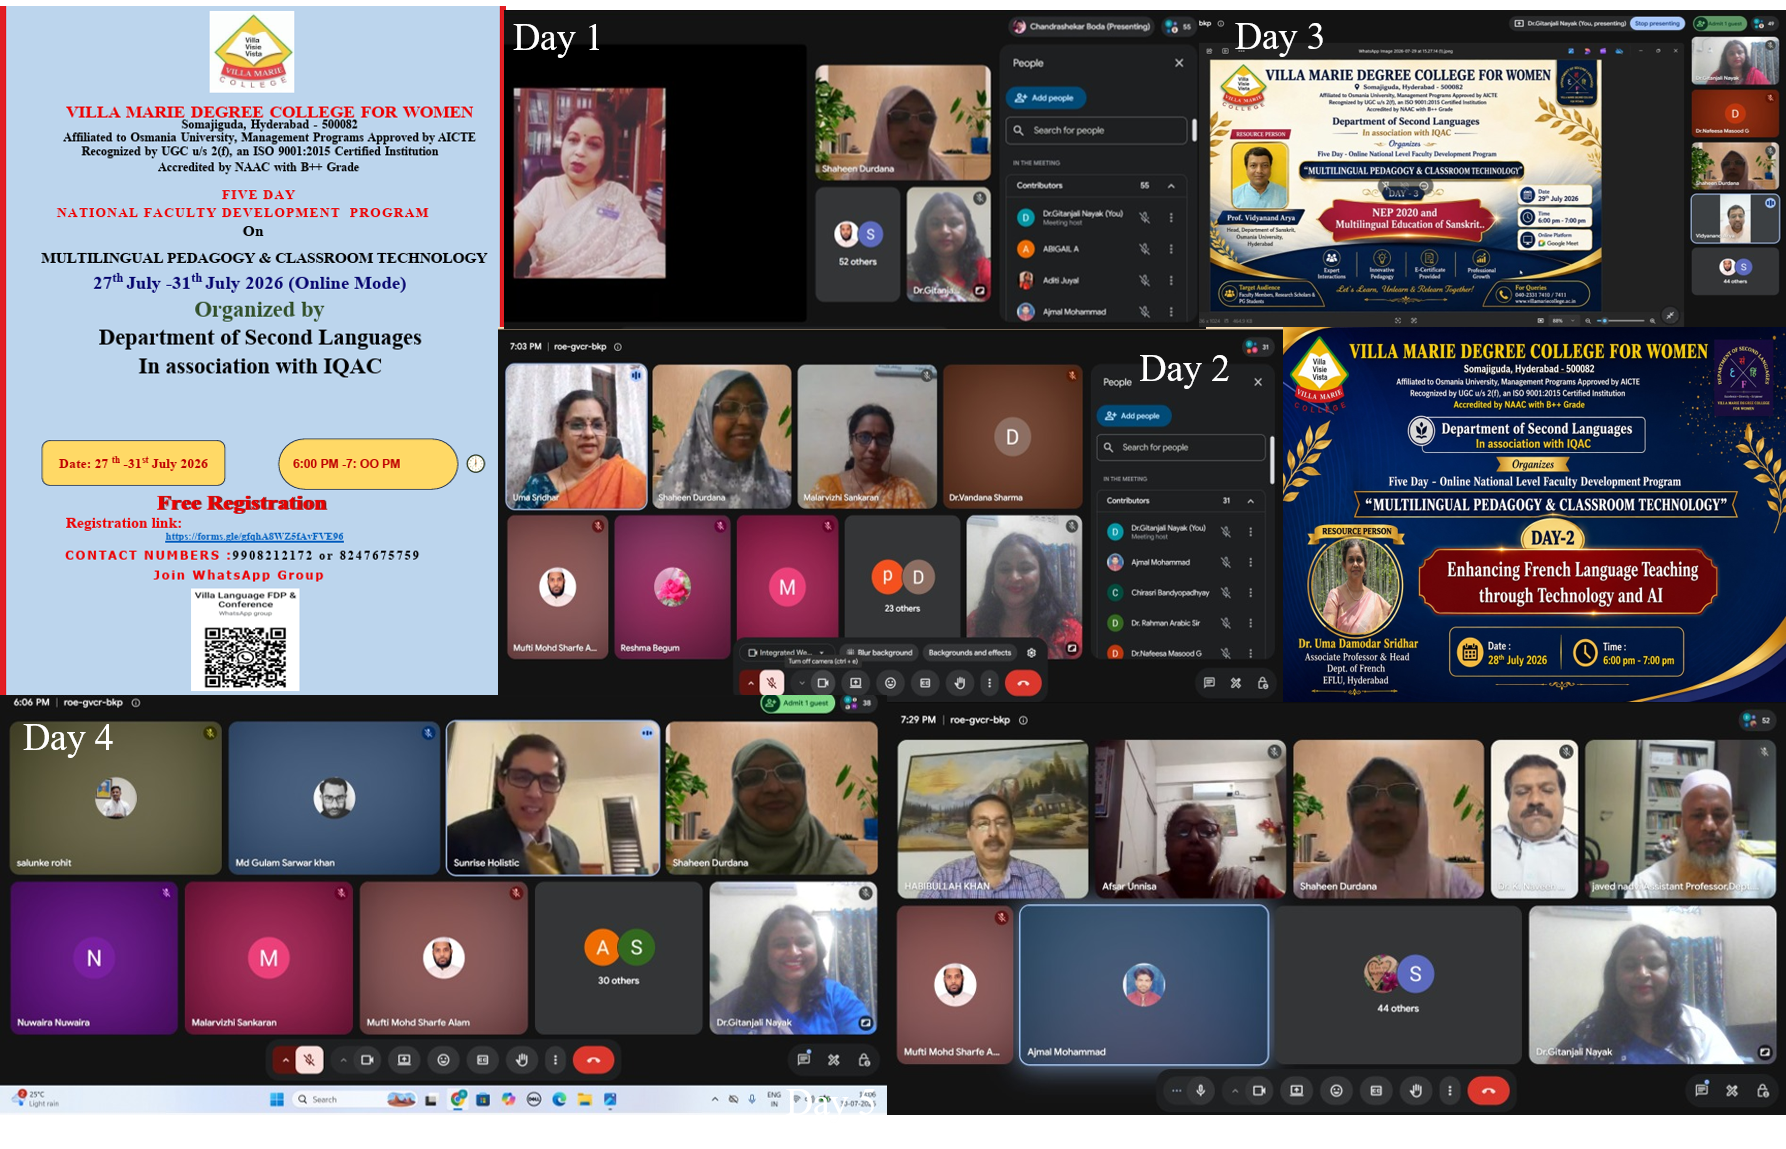Open activities in the 7:29 PM meeting
The height and width of the screenshot is (1149, 1786).
pos(1732,1090)
